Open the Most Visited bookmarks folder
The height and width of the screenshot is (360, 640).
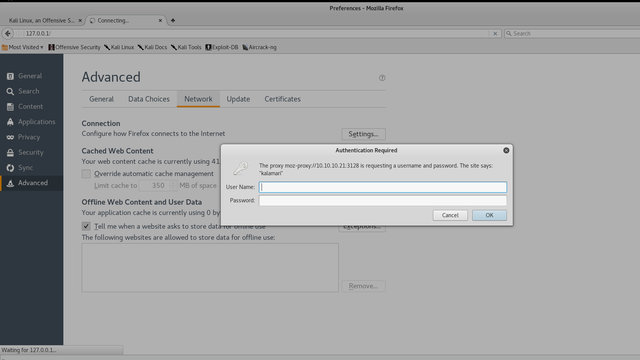[22, 47]
